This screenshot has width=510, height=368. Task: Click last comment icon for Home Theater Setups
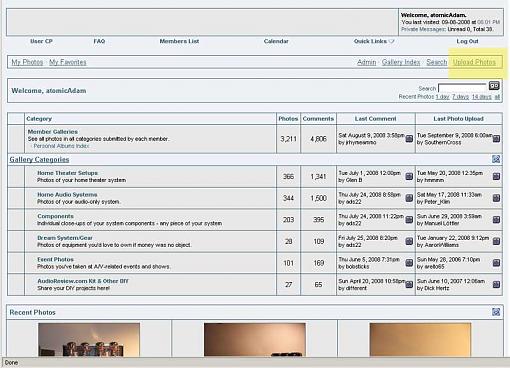pyautogui.click(x=409, y=176)
